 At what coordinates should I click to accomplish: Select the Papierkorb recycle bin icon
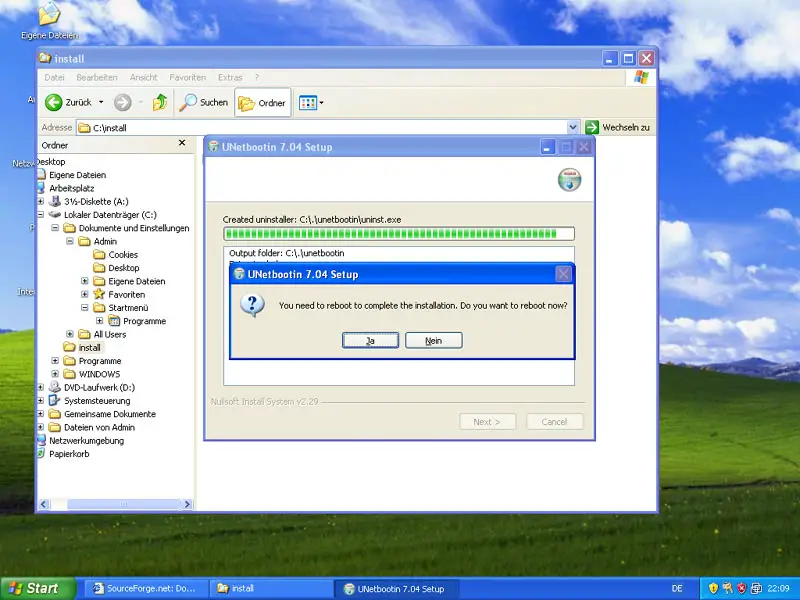tap(41, 454)
